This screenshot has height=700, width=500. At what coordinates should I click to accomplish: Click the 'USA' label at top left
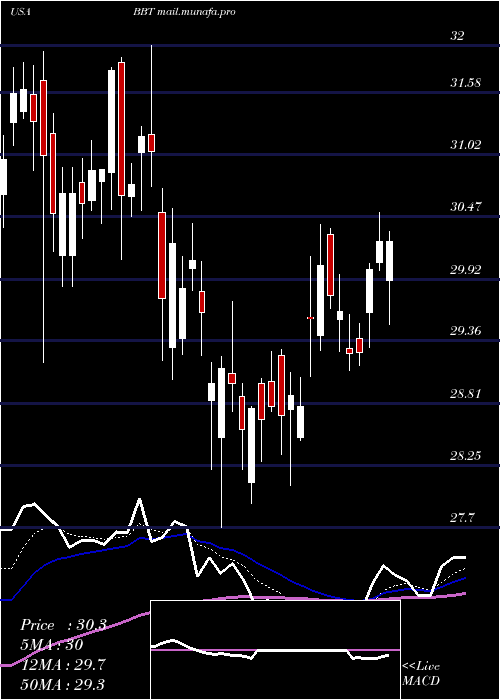point(20,12)
